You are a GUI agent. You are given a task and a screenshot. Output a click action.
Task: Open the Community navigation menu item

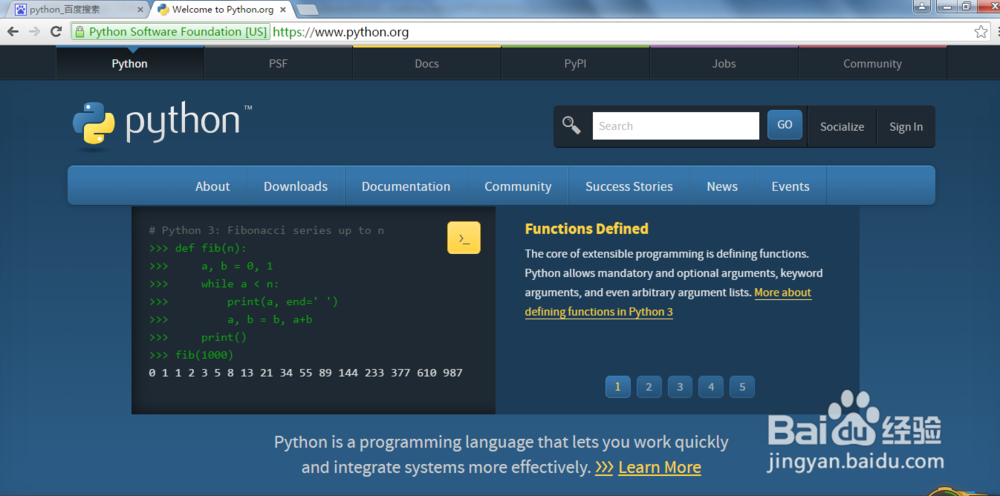click(518, 186)
